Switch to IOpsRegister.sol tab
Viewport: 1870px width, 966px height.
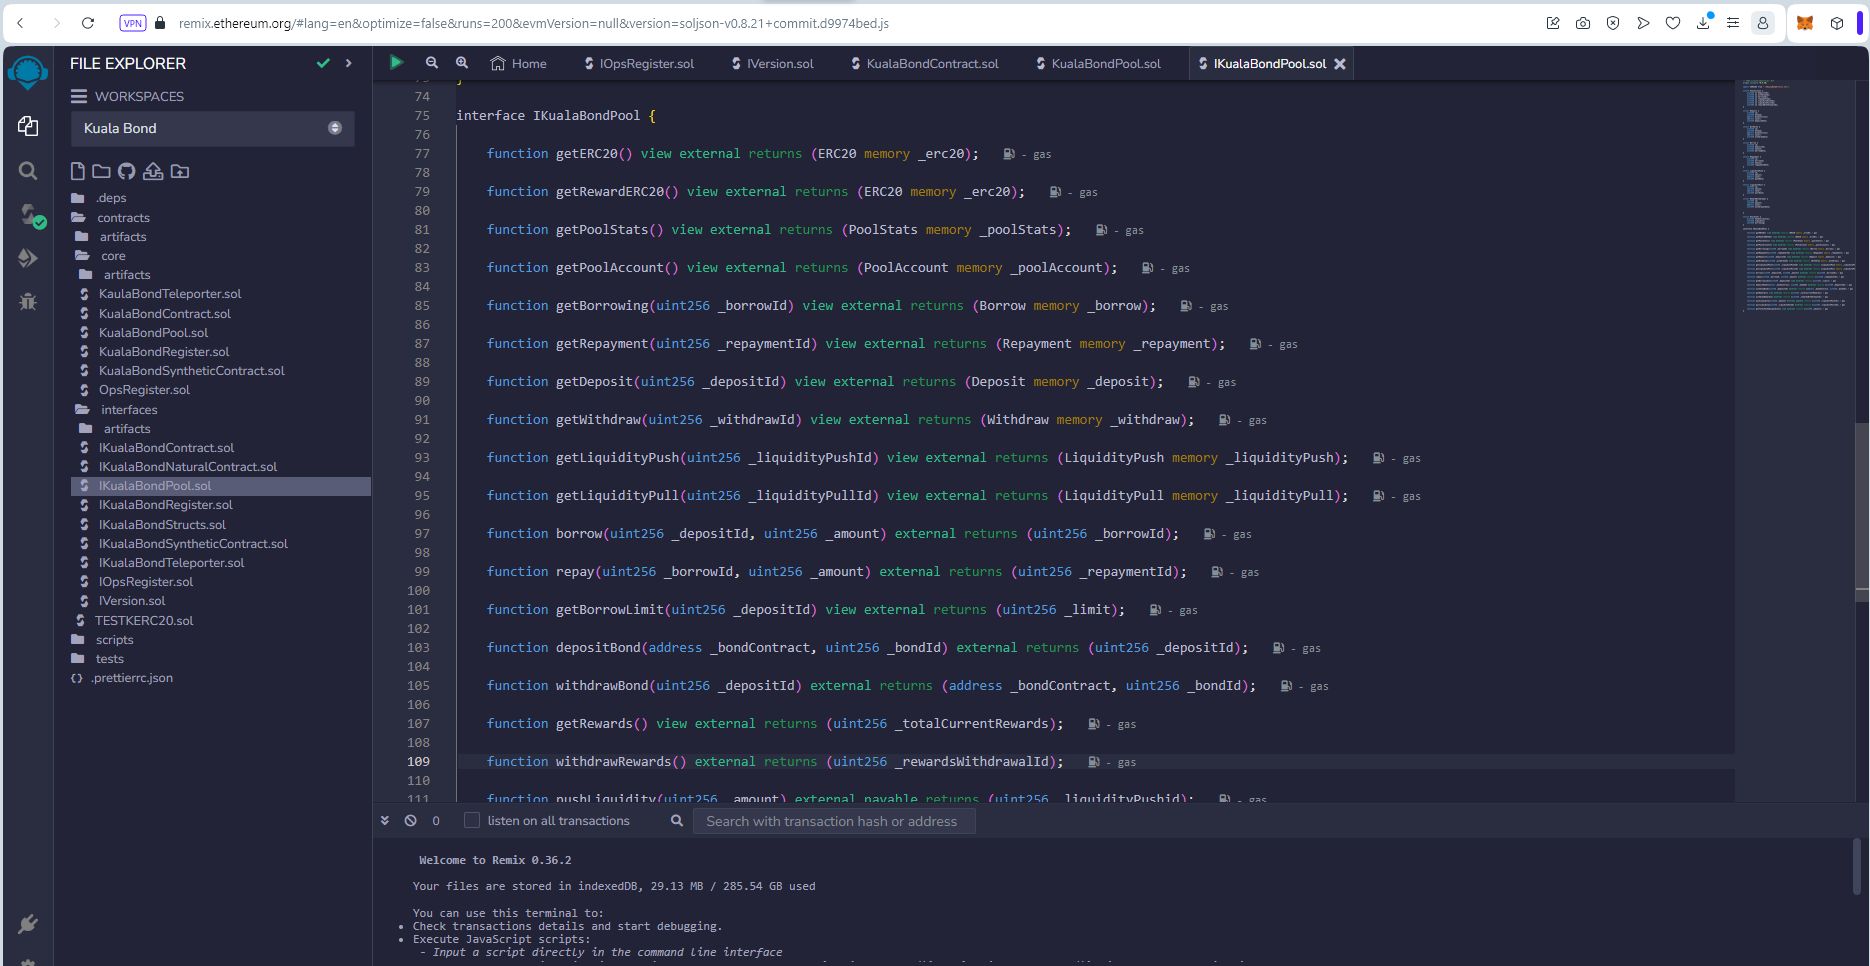click(x=639, y=63)
